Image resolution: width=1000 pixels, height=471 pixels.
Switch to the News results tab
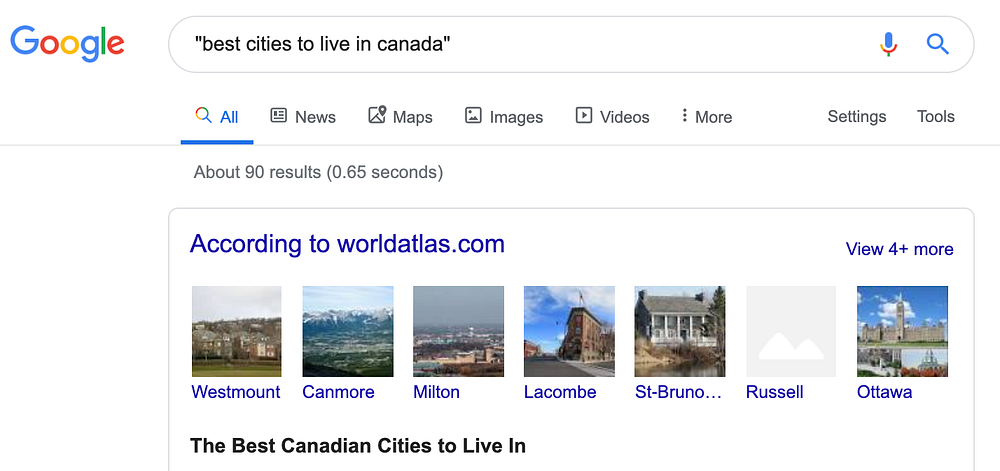[x=315, y=117]
